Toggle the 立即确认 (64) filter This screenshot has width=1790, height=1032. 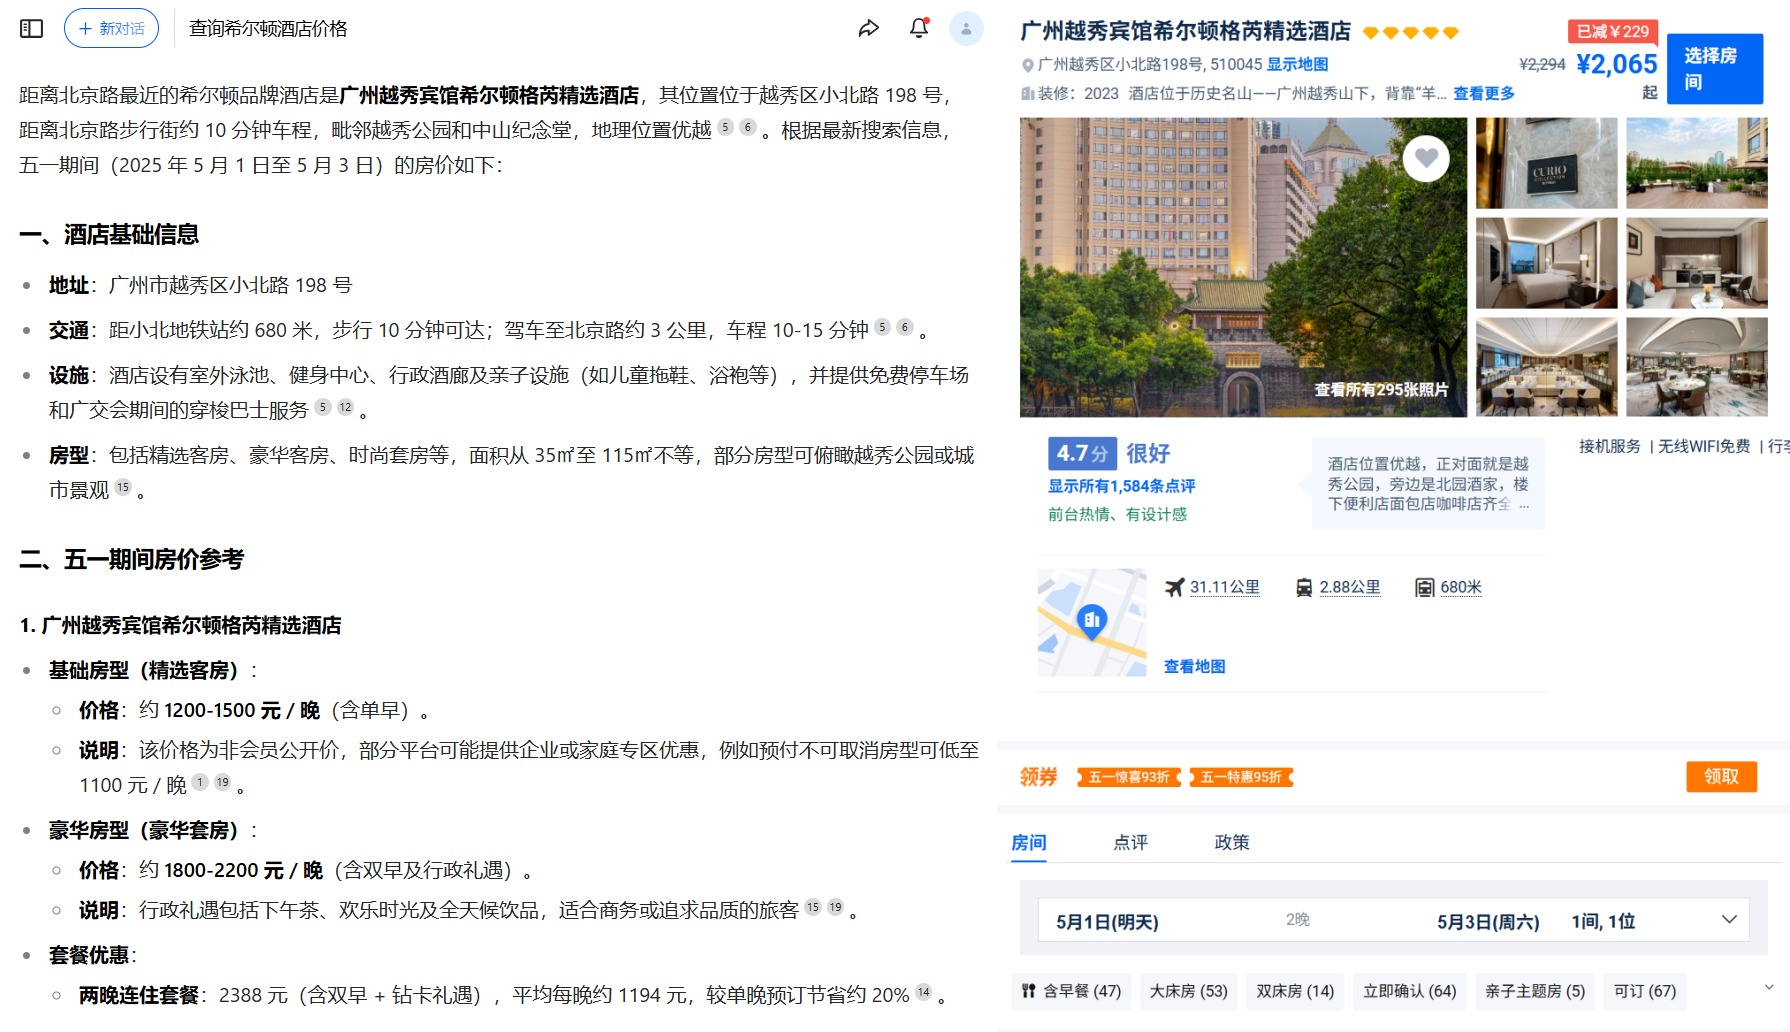coord(1409,991)
